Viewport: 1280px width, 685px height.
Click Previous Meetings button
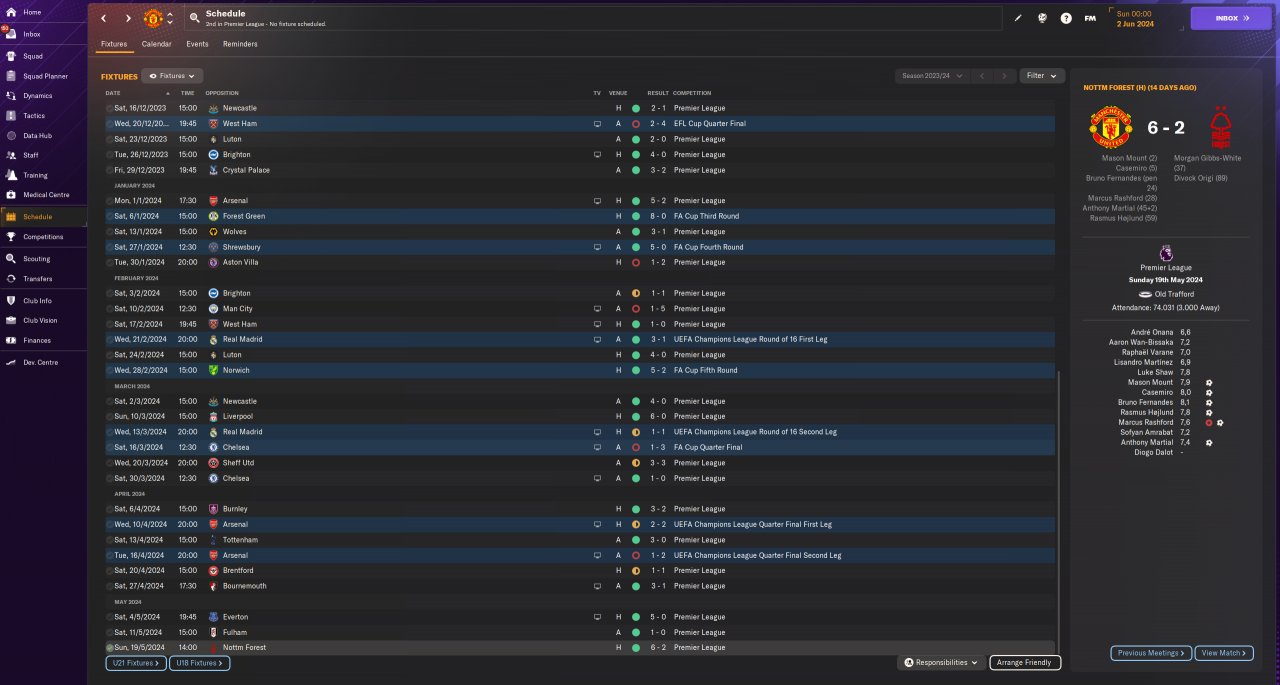point(1151,653)
